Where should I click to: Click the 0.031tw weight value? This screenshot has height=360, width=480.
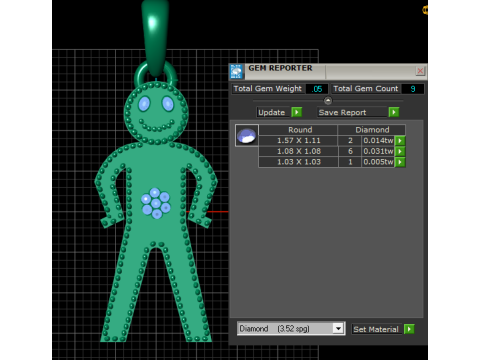tap(378, 151)
